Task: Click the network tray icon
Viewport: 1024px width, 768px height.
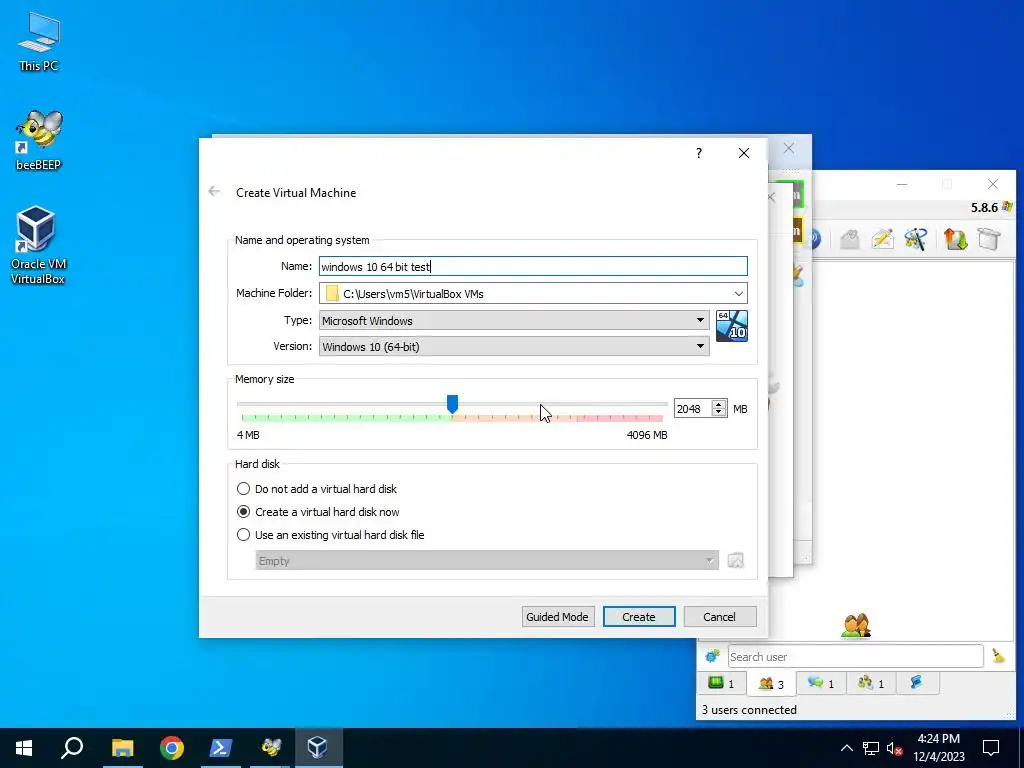Action: (x=871, y=748)
